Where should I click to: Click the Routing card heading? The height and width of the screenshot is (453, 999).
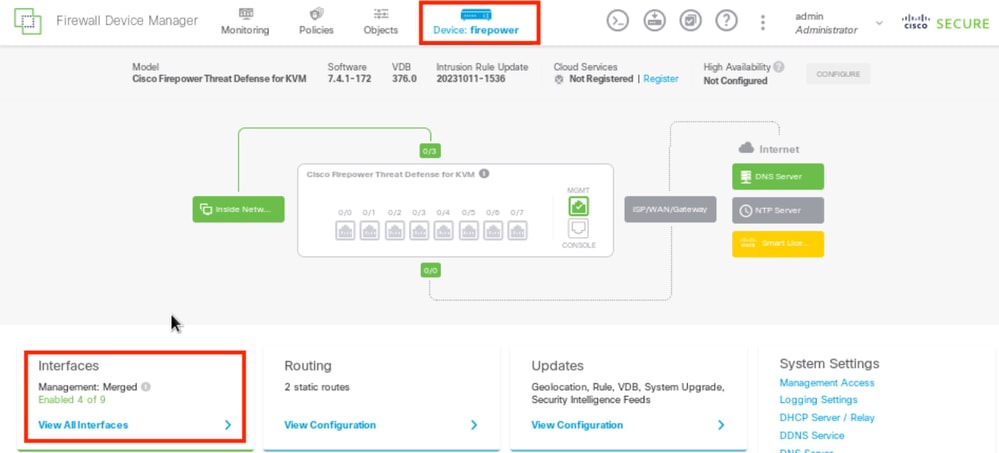click(x=308, y=366)
